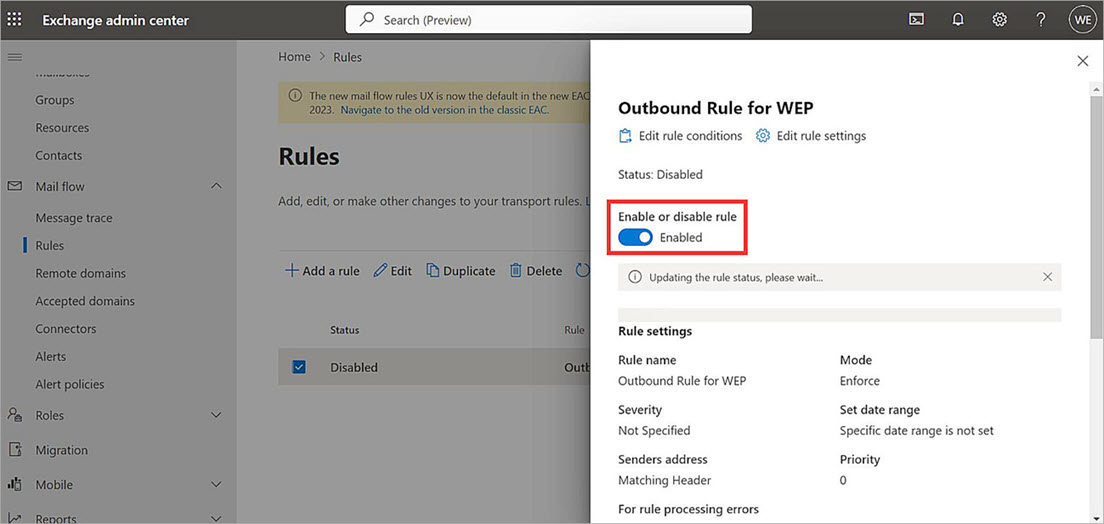
Task: Close the Outbound Rule details panel
Action: pyautogui.click(x=1083, y=61)
